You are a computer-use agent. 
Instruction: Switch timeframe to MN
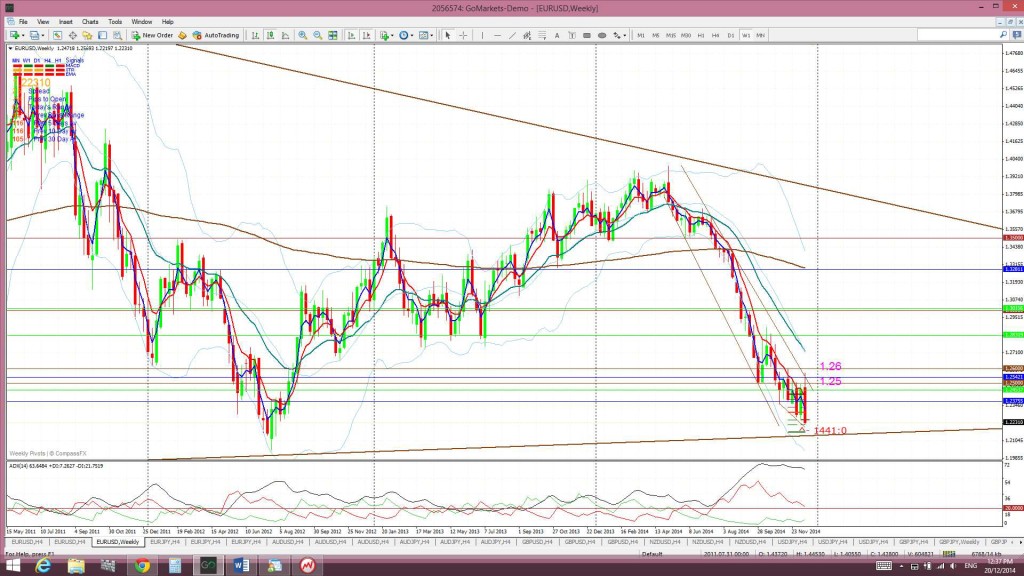[761, 35]
